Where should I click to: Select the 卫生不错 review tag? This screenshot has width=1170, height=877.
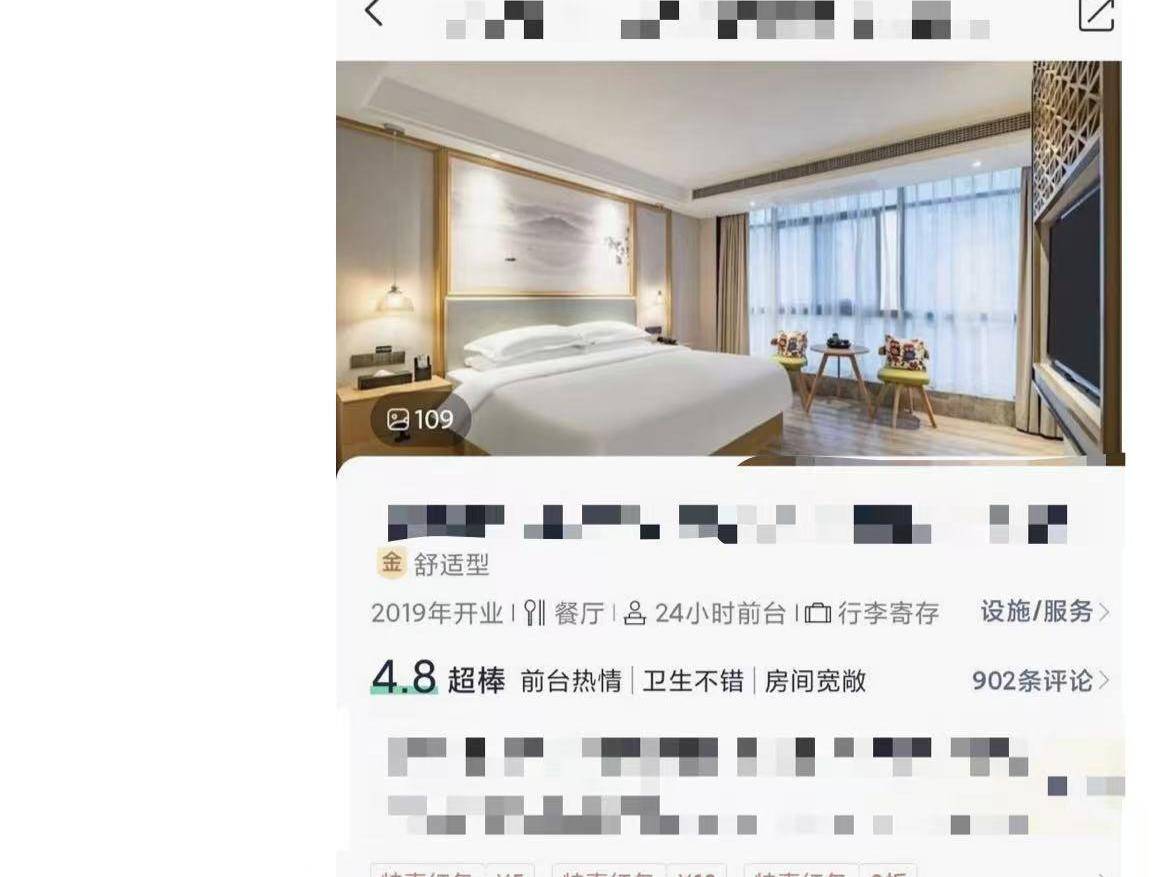(x=693, y=681)
